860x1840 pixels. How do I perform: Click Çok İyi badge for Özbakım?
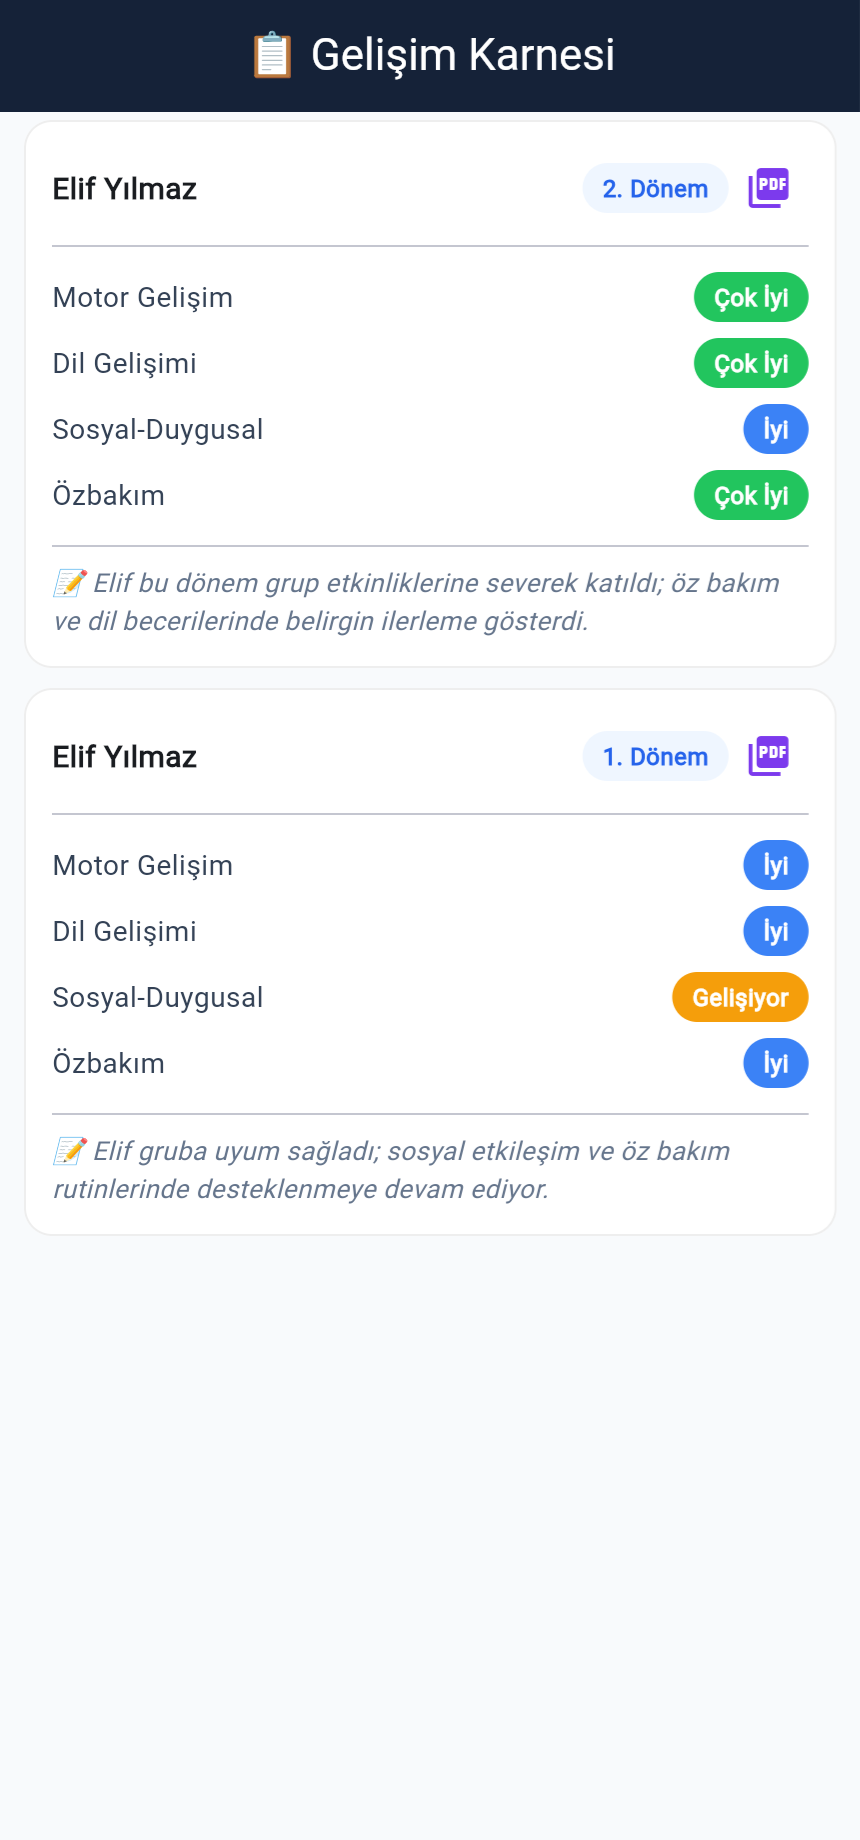point(751,495)
